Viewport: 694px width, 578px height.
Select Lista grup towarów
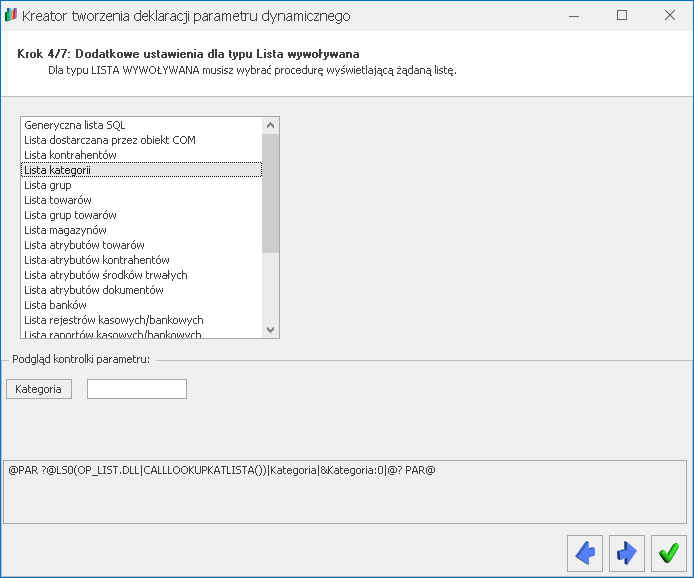tap(141, 215)
